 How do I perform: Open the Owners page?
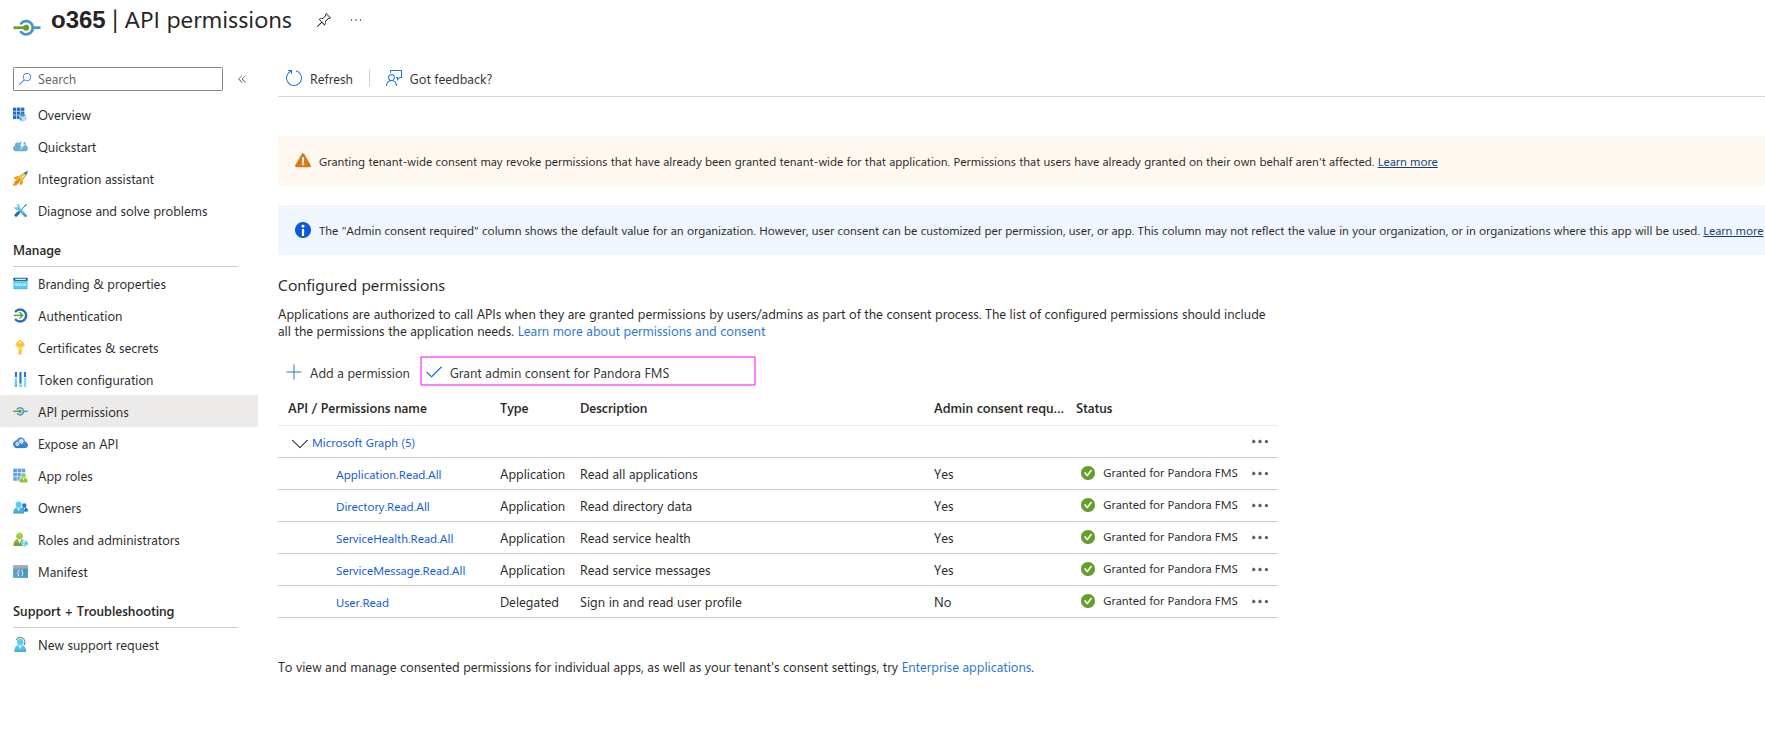59,508
